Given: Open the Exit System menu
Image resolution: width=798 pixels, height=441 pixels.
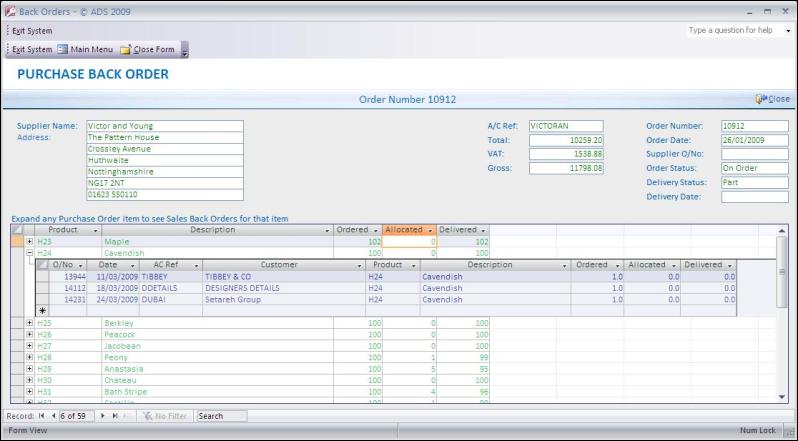Looking at the screenshot, I should (32, 31).
